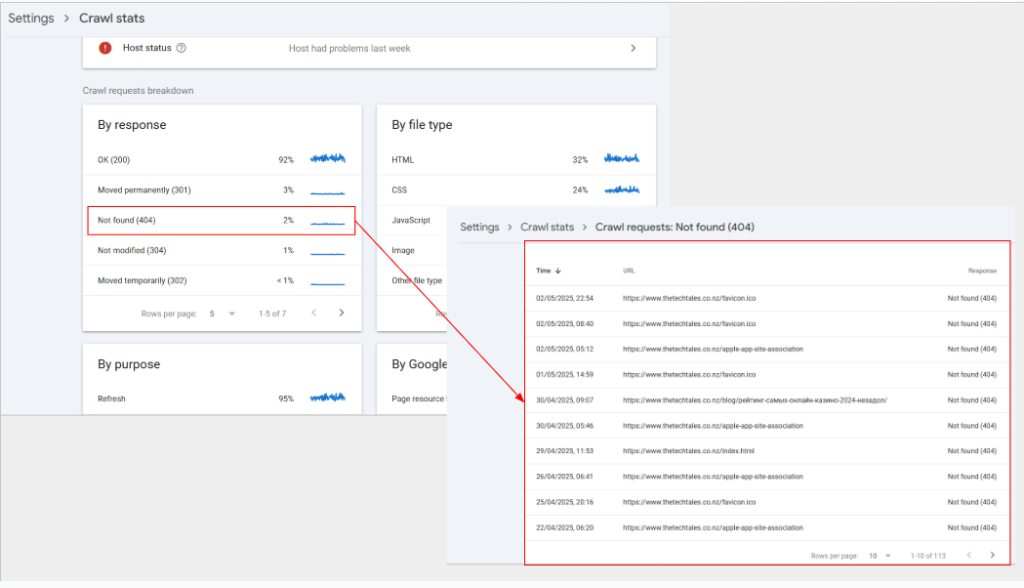Click the Response column header
The image size is (1024, 588).
coord(982,270)
